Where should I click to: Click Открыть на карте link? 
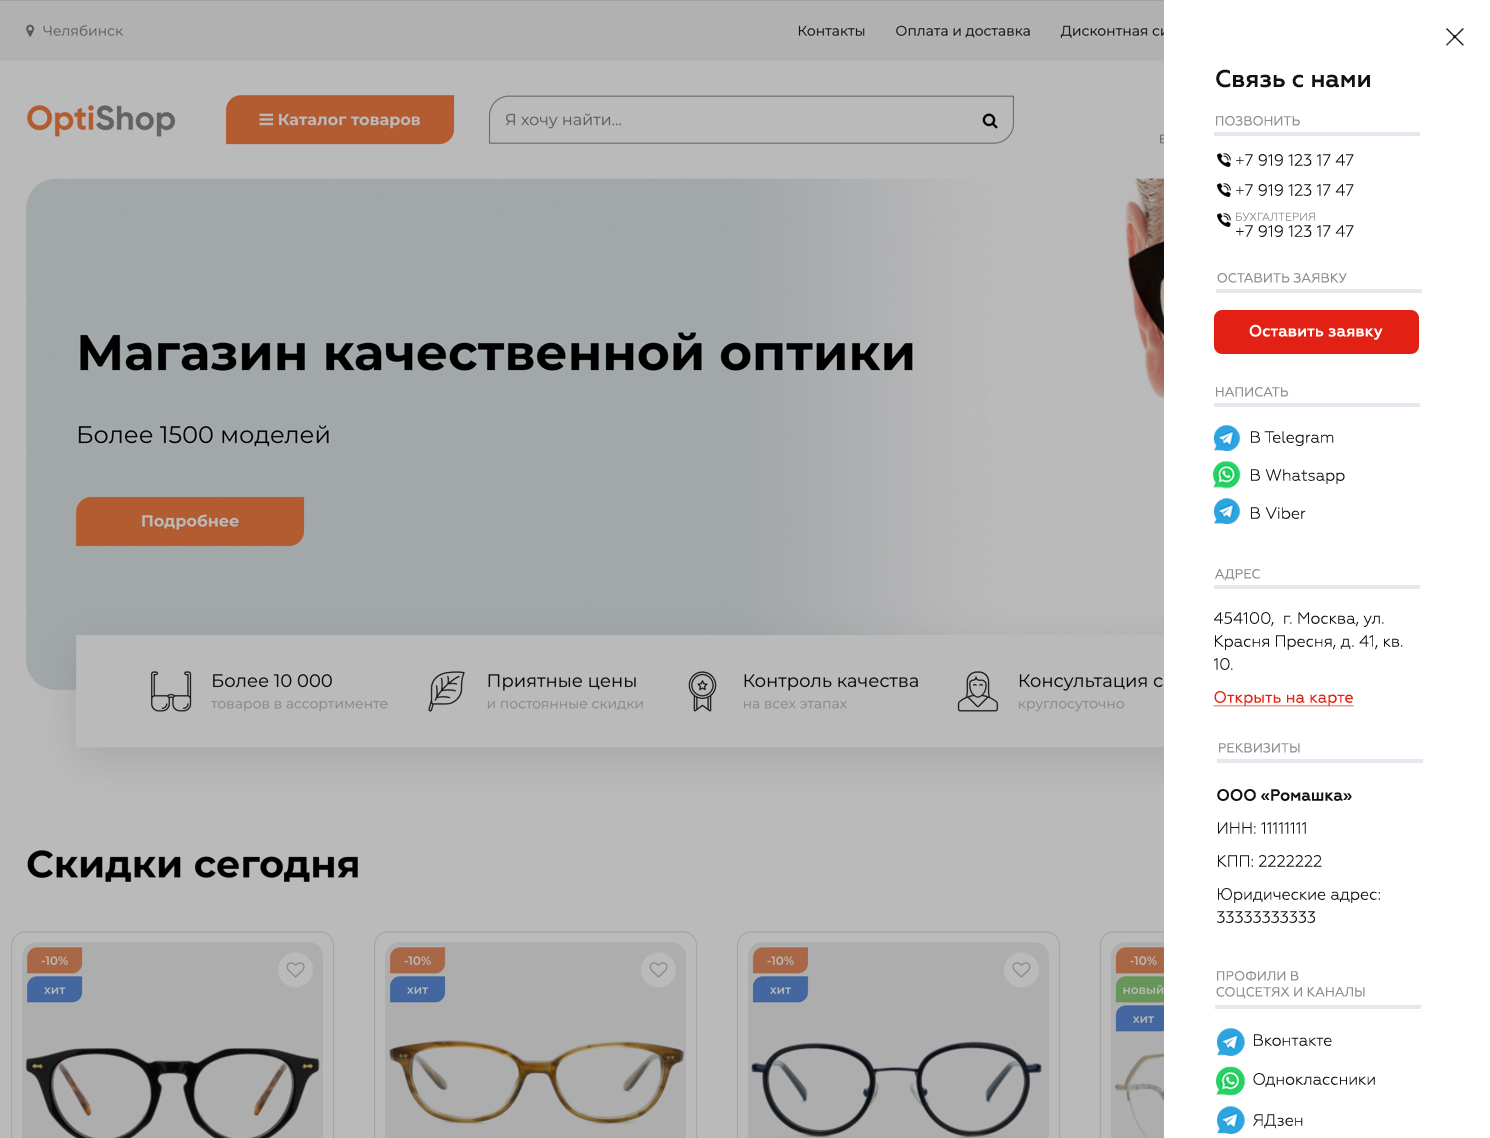1283,697
